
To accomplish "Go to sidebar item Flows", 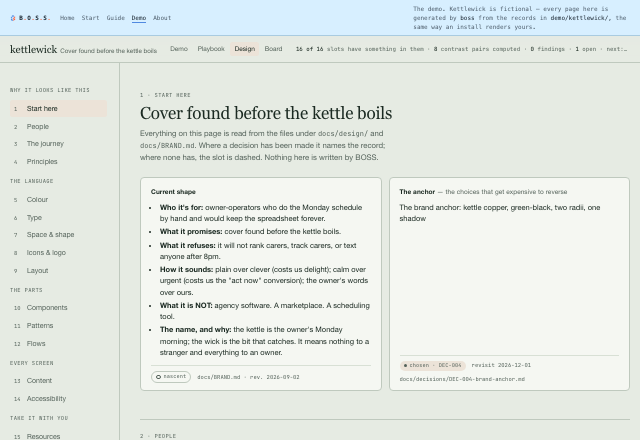I will click(58, 344).
